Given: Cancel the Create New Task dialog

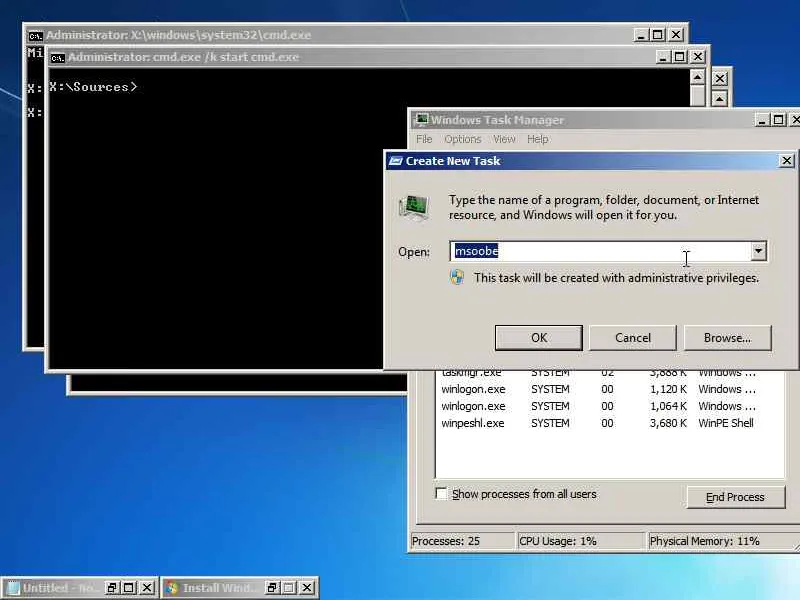Looking at the screenshot, I should click(x=633, y=338).
